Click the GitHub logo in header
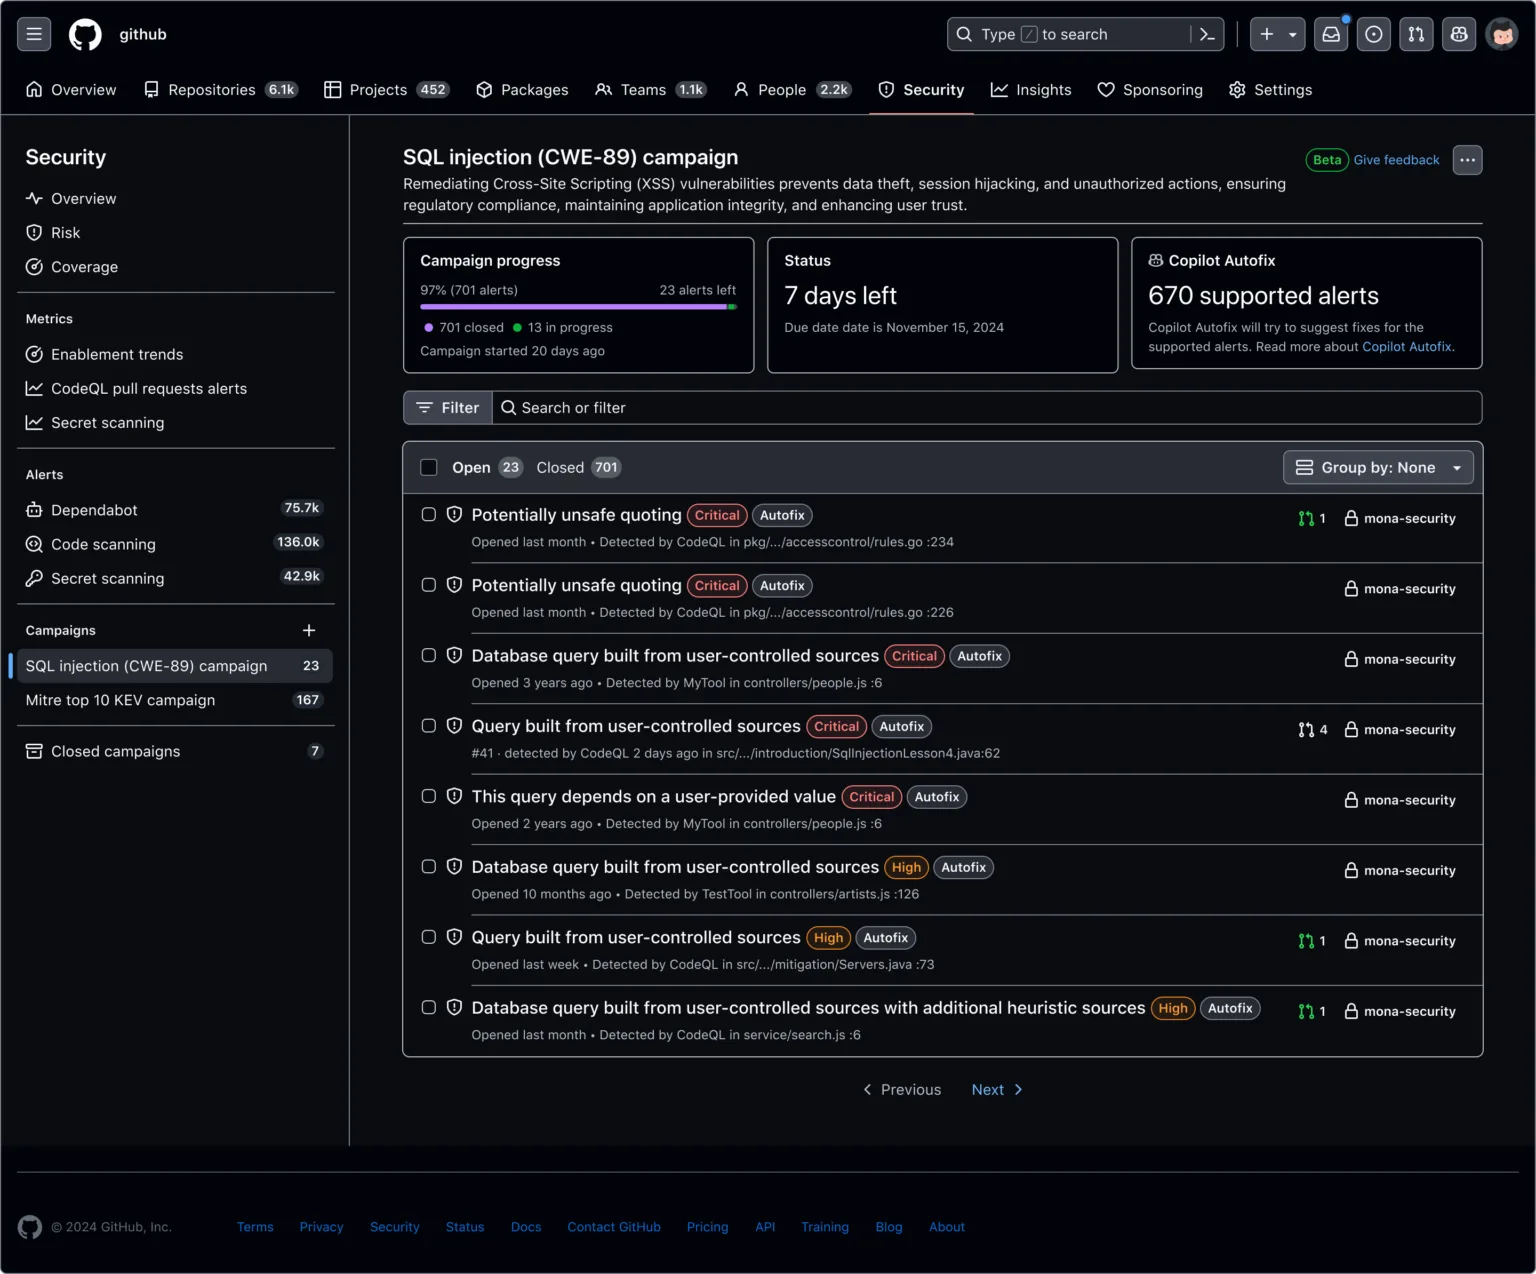This screenshot has height=1274, width=1536. click(85, 34)
